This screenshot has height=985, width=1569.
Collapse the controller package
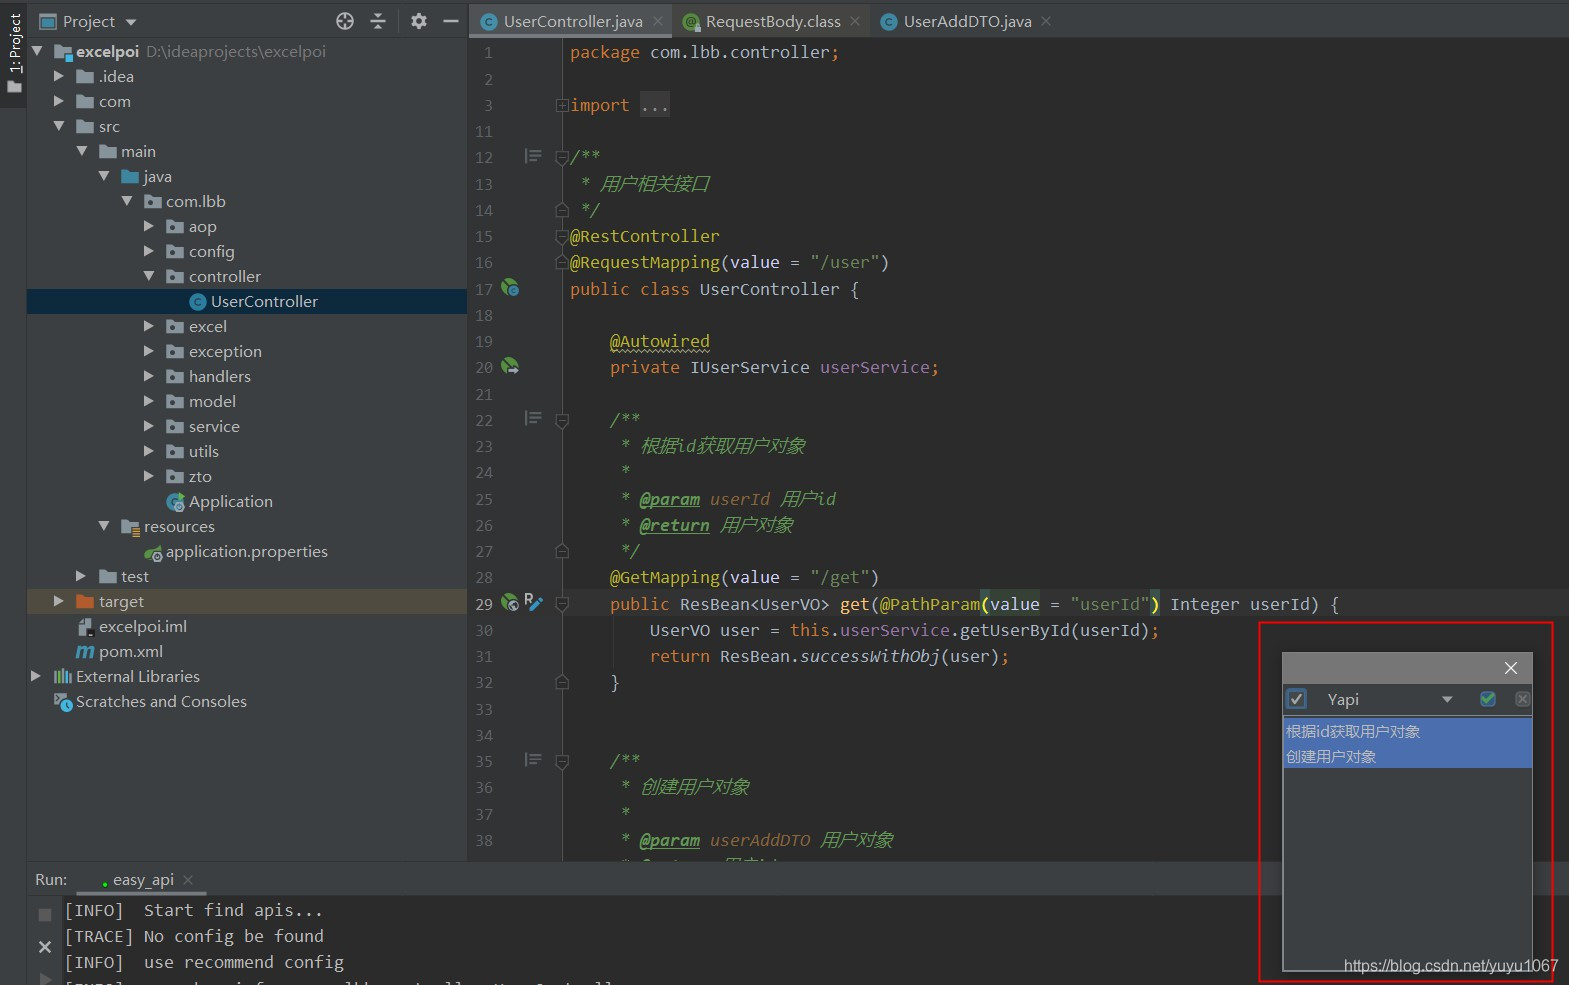[149, 276]
